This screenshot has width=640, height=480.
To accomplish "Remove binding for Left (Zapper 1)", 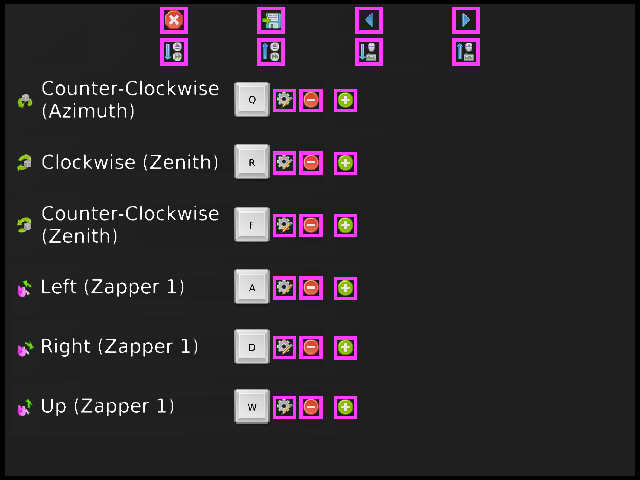I will pos(311,288).
